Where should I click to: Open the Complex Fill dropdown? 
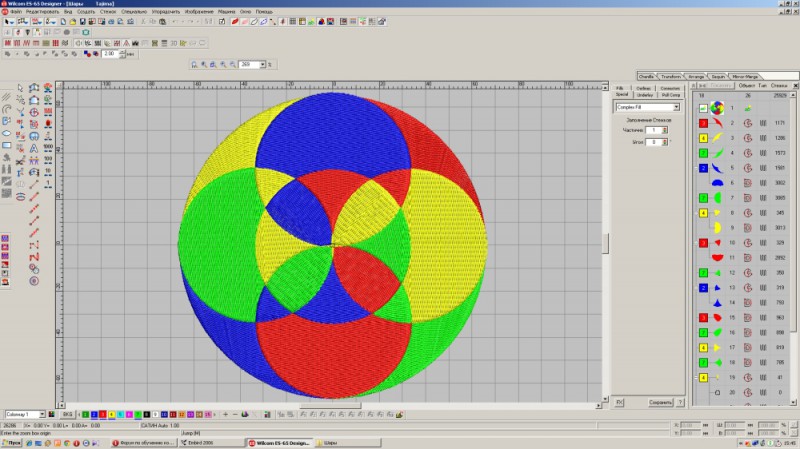[x=676, y=107]
